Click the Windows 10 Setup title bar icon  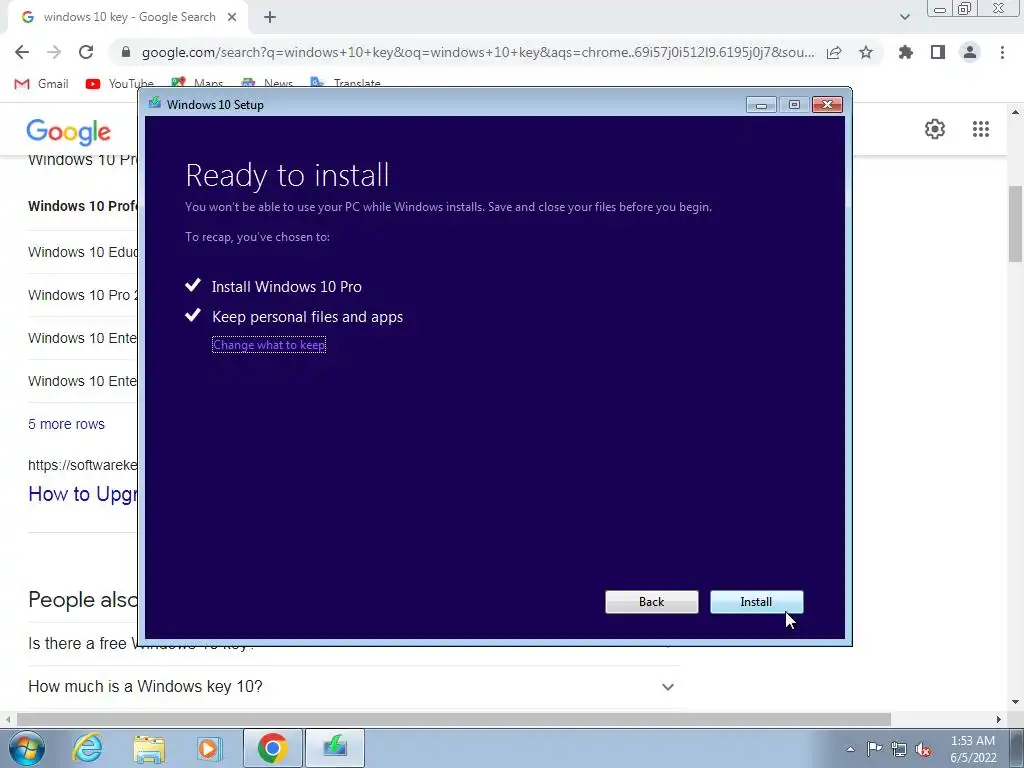tap(155, 103)
